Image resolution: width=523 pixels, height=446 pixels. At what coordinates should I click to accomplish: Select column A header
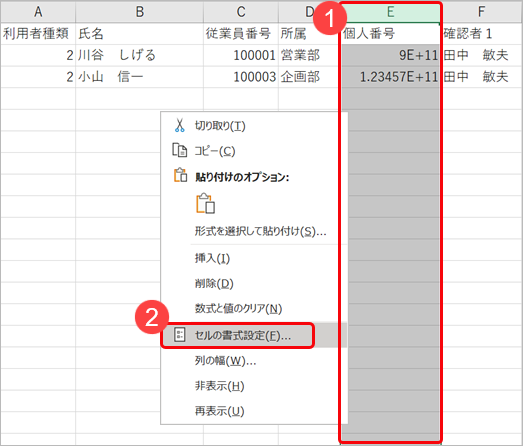(x=38, y=12)
